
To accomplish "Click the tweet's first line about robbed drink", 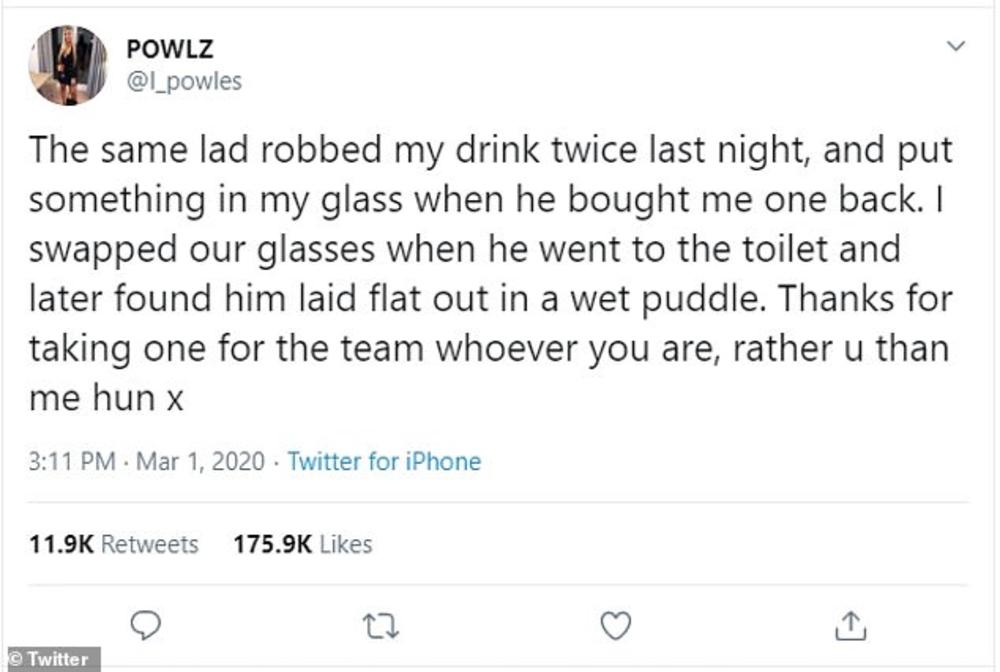I will (490, 152).
